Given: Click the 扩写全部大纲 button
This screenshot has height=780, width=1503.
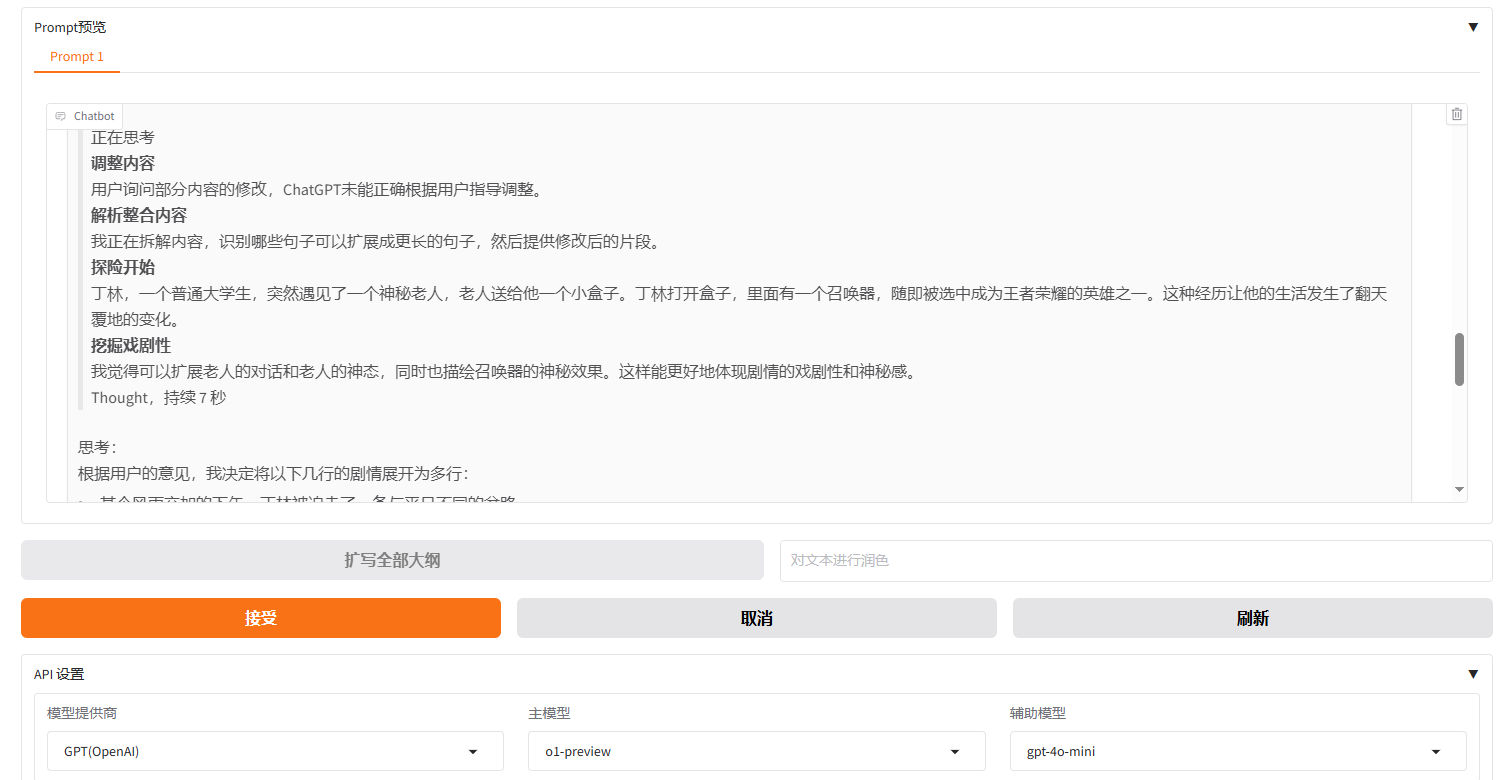Looking at the screenshot, I should (392, 560).
